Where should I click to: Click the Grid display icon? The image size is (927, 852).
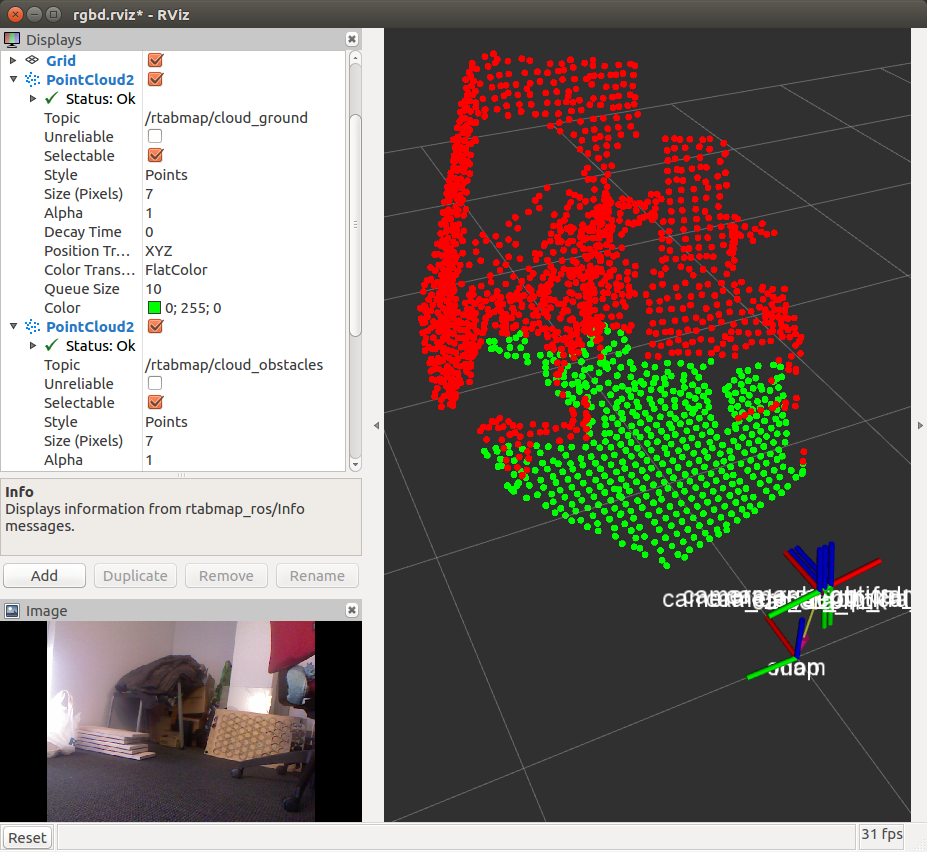(x=32, y=61)
